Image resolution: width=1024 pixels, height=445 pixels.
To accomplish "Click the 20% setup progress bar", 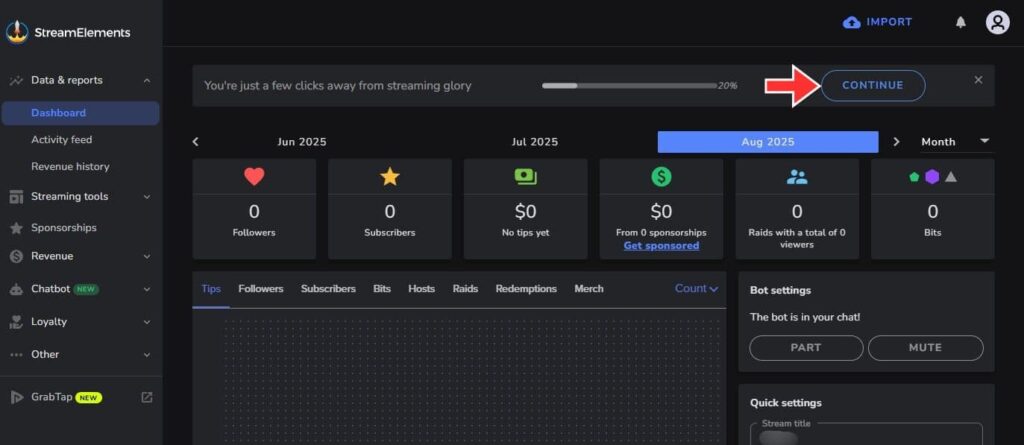I will (x=630, y=86).
